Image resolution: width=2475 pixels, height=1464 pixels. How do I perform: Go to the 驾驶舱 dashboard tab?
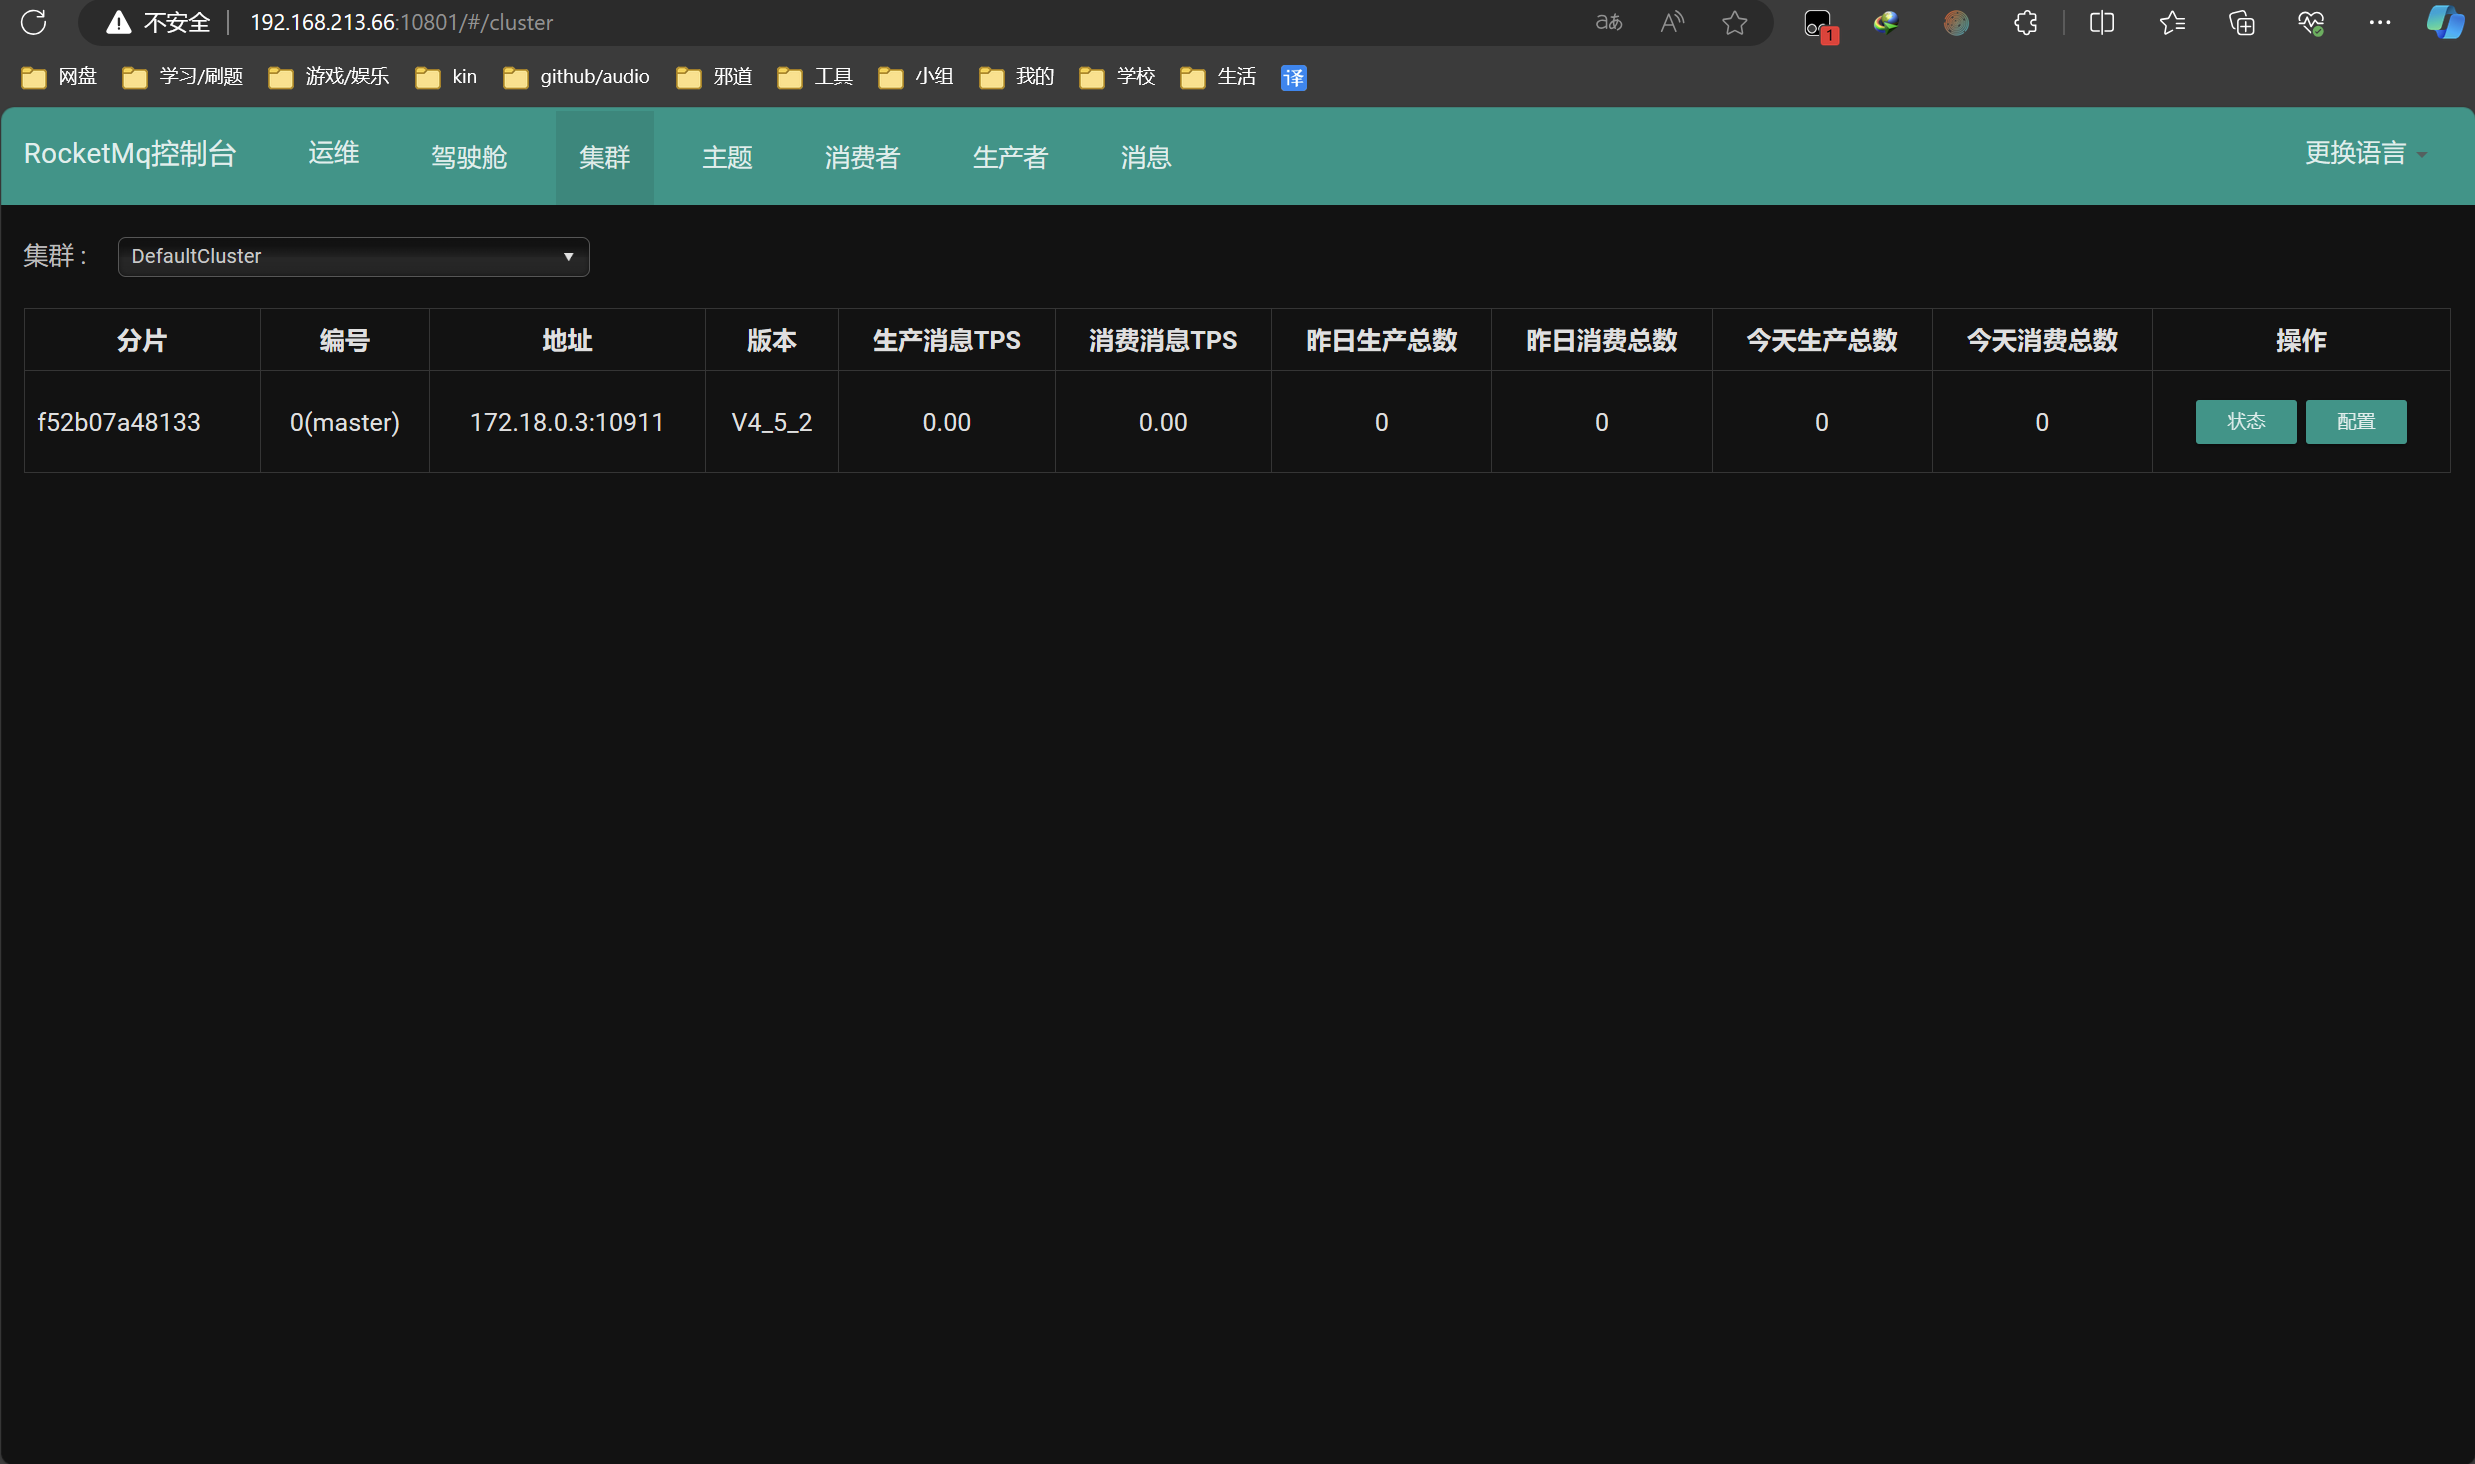[469, 157]
